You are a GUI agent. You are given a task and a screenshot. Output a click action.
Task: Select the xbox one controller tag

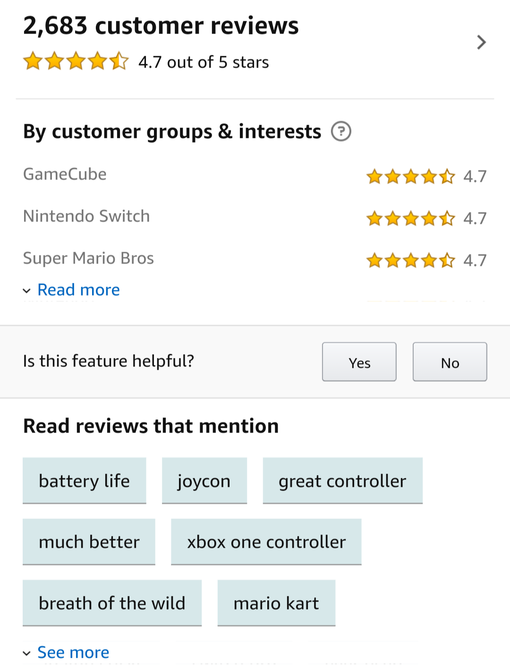point(266,542)
